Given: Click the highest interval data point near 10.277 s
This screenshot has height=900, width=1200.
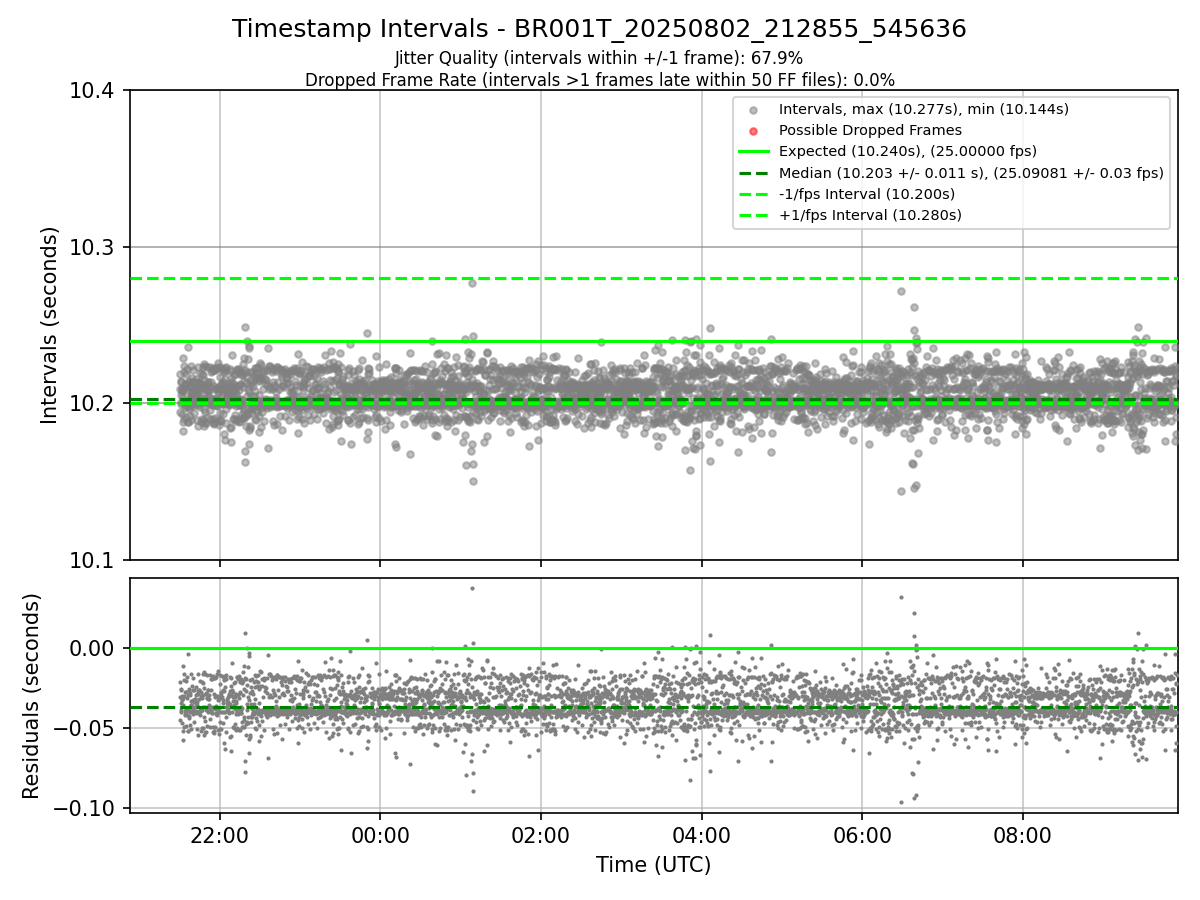Looking at the screenshot, I should pyautogui.click(x=472, y=283).
